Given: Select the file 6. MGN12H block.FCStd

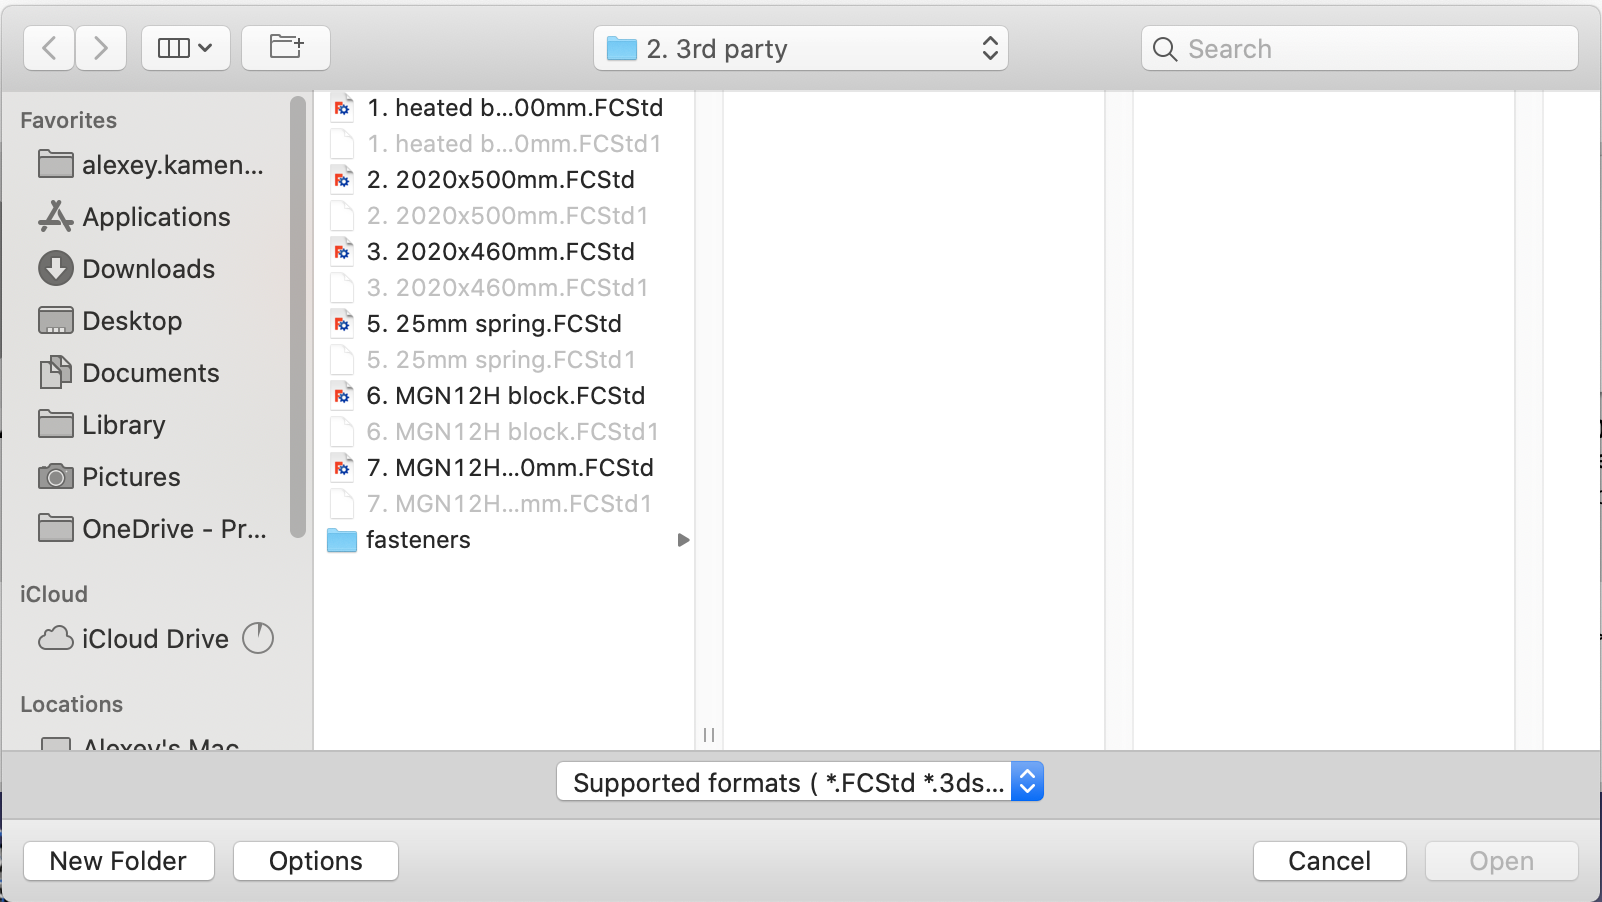Looking at the screenshot, I should click(505, 395).
